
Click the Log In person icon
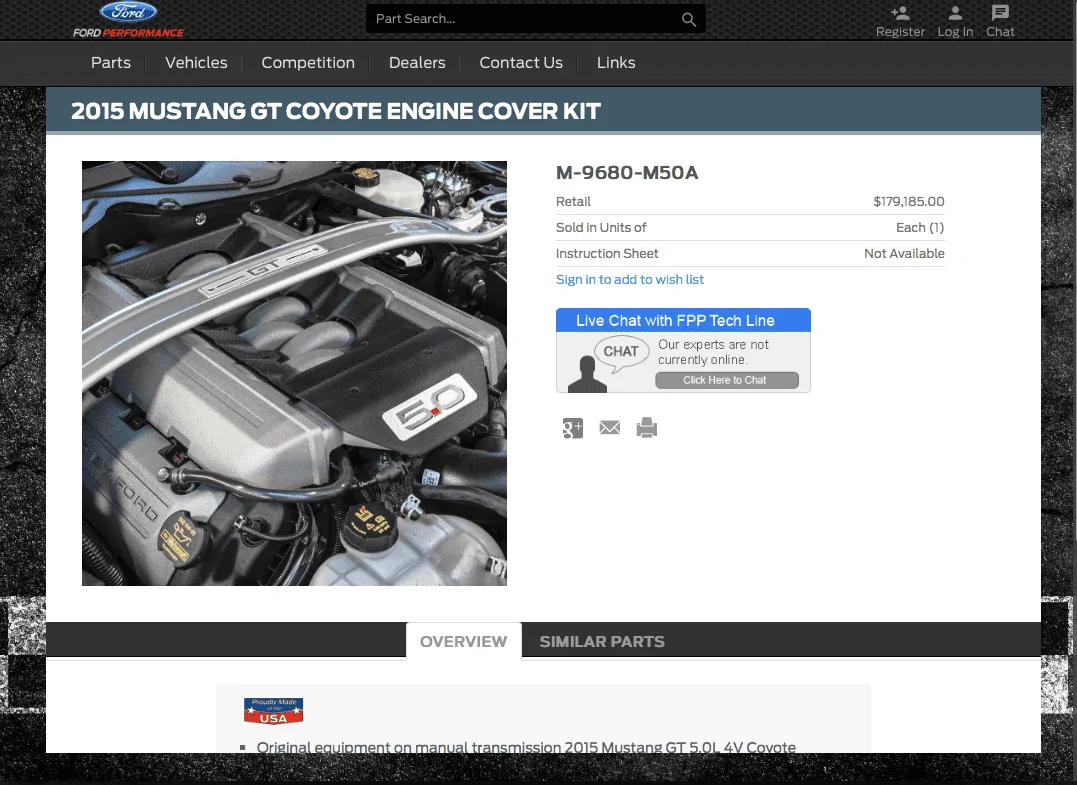click(955, 12)
